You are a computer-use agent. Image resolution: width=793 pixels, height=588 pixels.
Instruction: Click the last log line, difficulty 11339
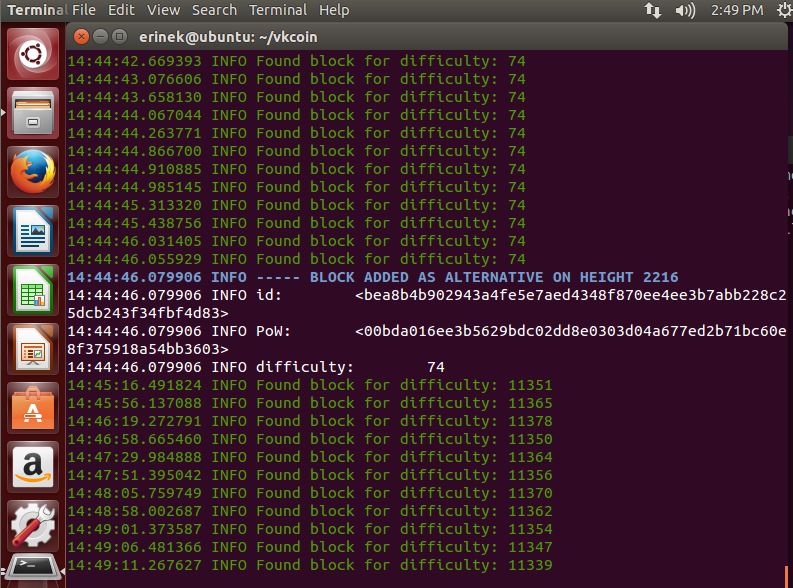pos(310,565)
